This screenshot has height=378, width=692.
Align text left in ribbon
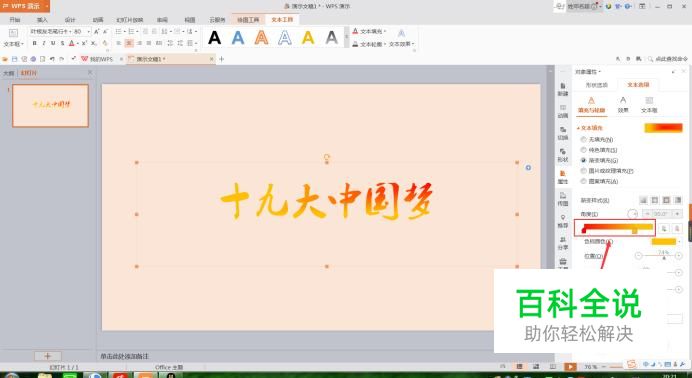118,43
